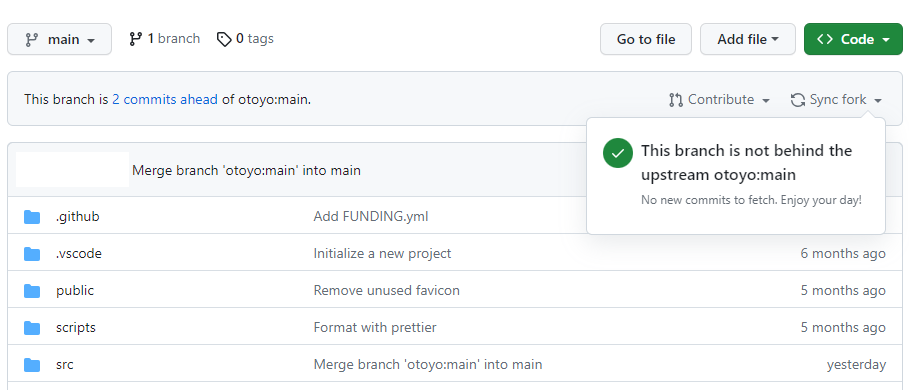Click the public folder icon

coord(32,291)
